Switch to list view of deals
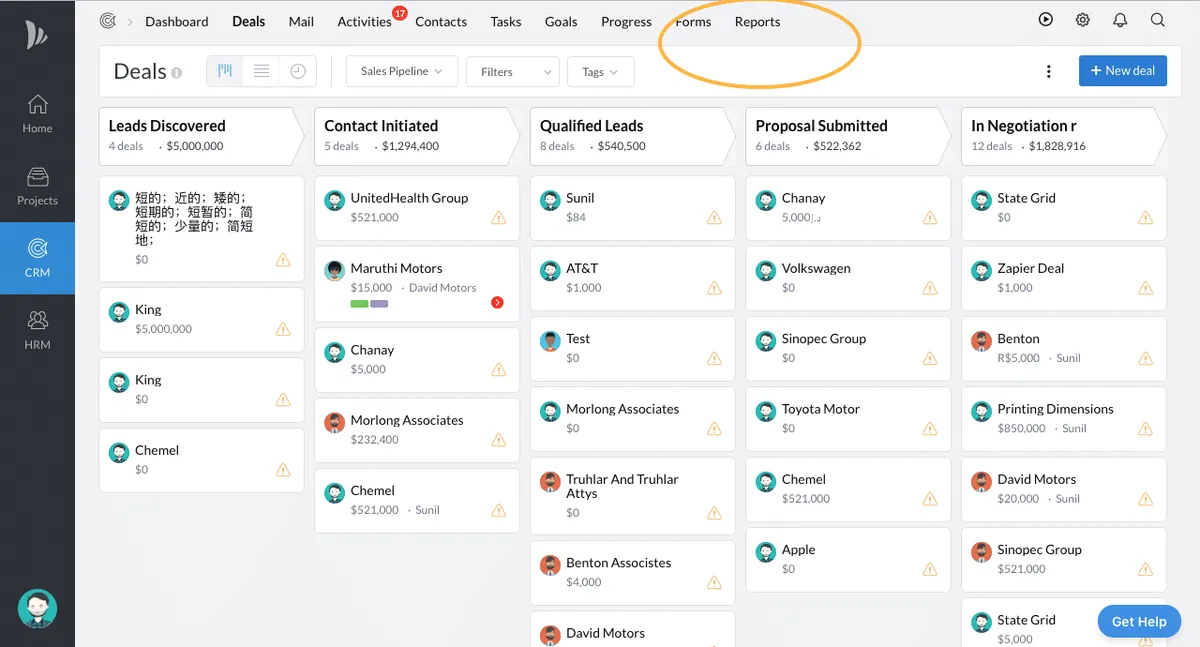 coord(261,71)
